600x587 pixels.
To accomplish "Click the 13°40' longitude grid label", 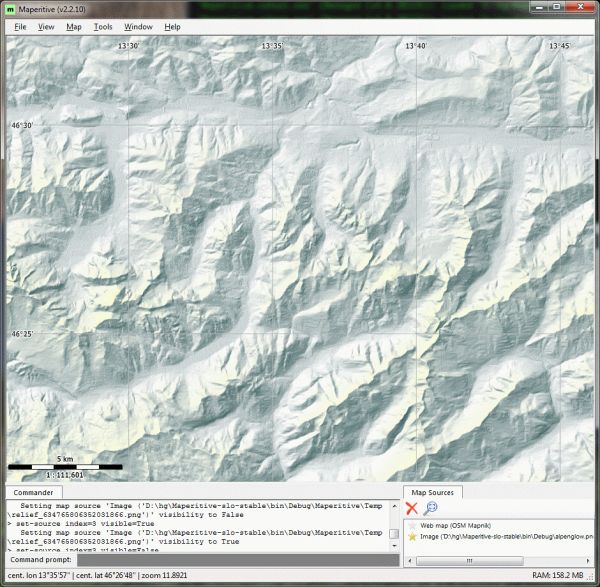I will tap(416, 46).
